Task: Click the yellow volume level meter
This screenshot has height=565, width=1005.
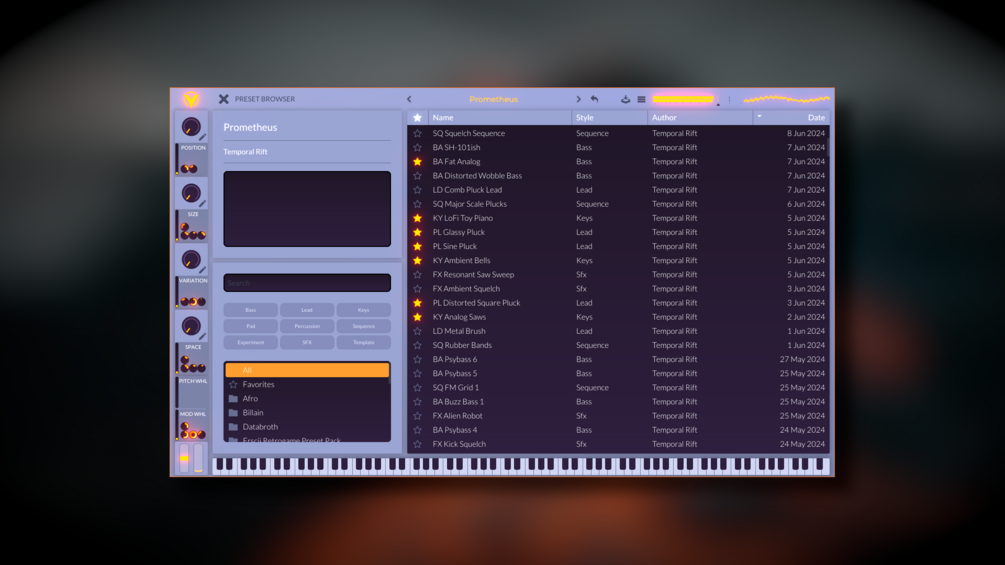Action: [x=683, y=99]
